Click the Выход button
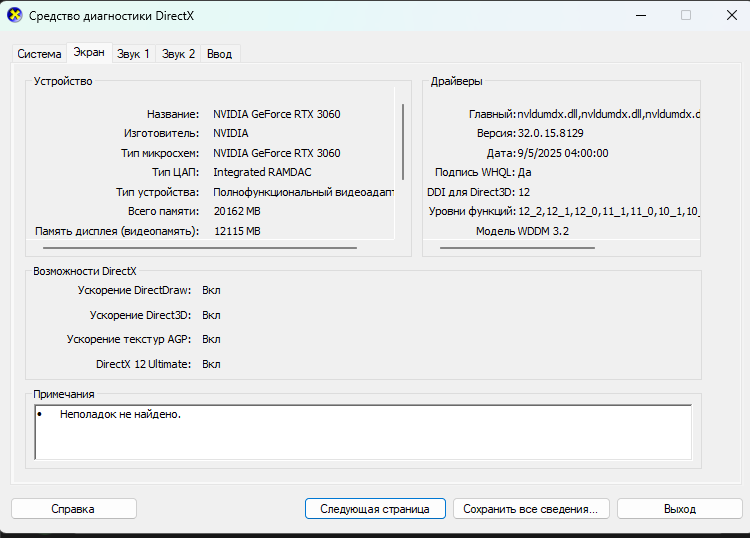 pos(680,509)
